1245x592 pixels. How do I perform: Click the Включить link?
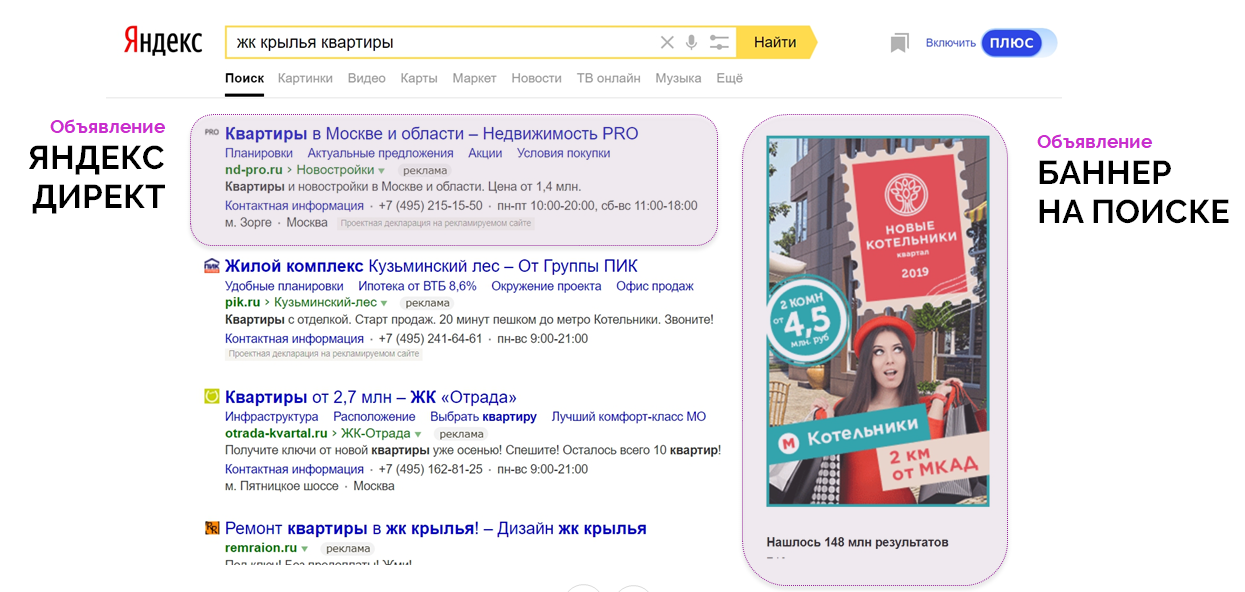[950, 43]
